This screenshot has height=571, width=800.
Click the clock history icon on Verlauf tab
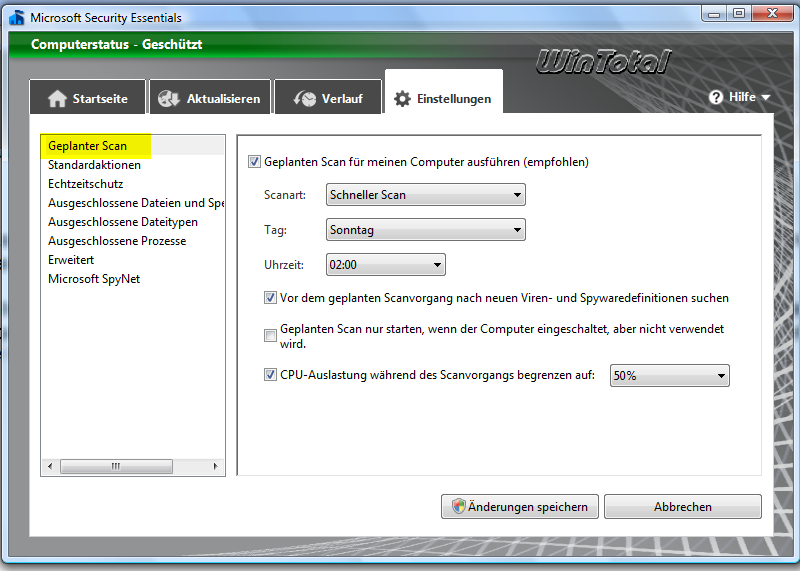(305, 98)
